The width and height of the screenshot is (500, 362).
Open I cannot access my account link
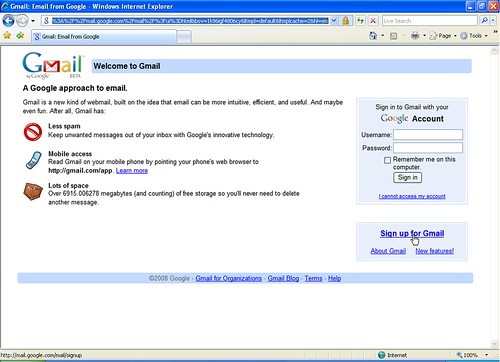(x=412, y=196)
